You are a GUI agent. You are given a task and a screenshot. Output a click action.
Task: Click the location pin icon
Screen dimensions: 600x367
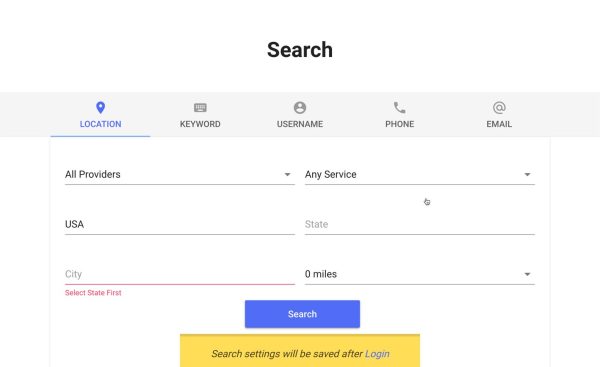(x=100, y=108)
